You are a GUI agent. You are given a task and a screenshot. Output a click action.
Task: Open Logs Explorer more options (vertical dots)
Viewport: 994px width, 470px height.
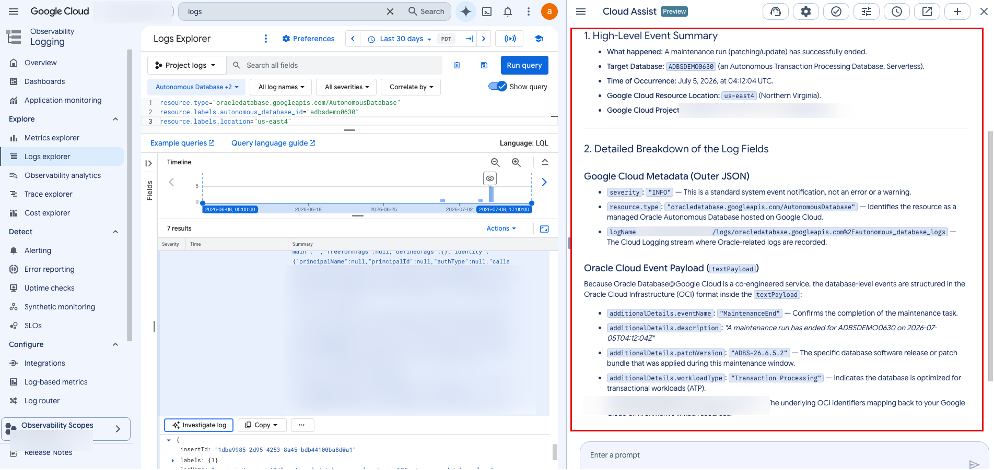point(266,39)
